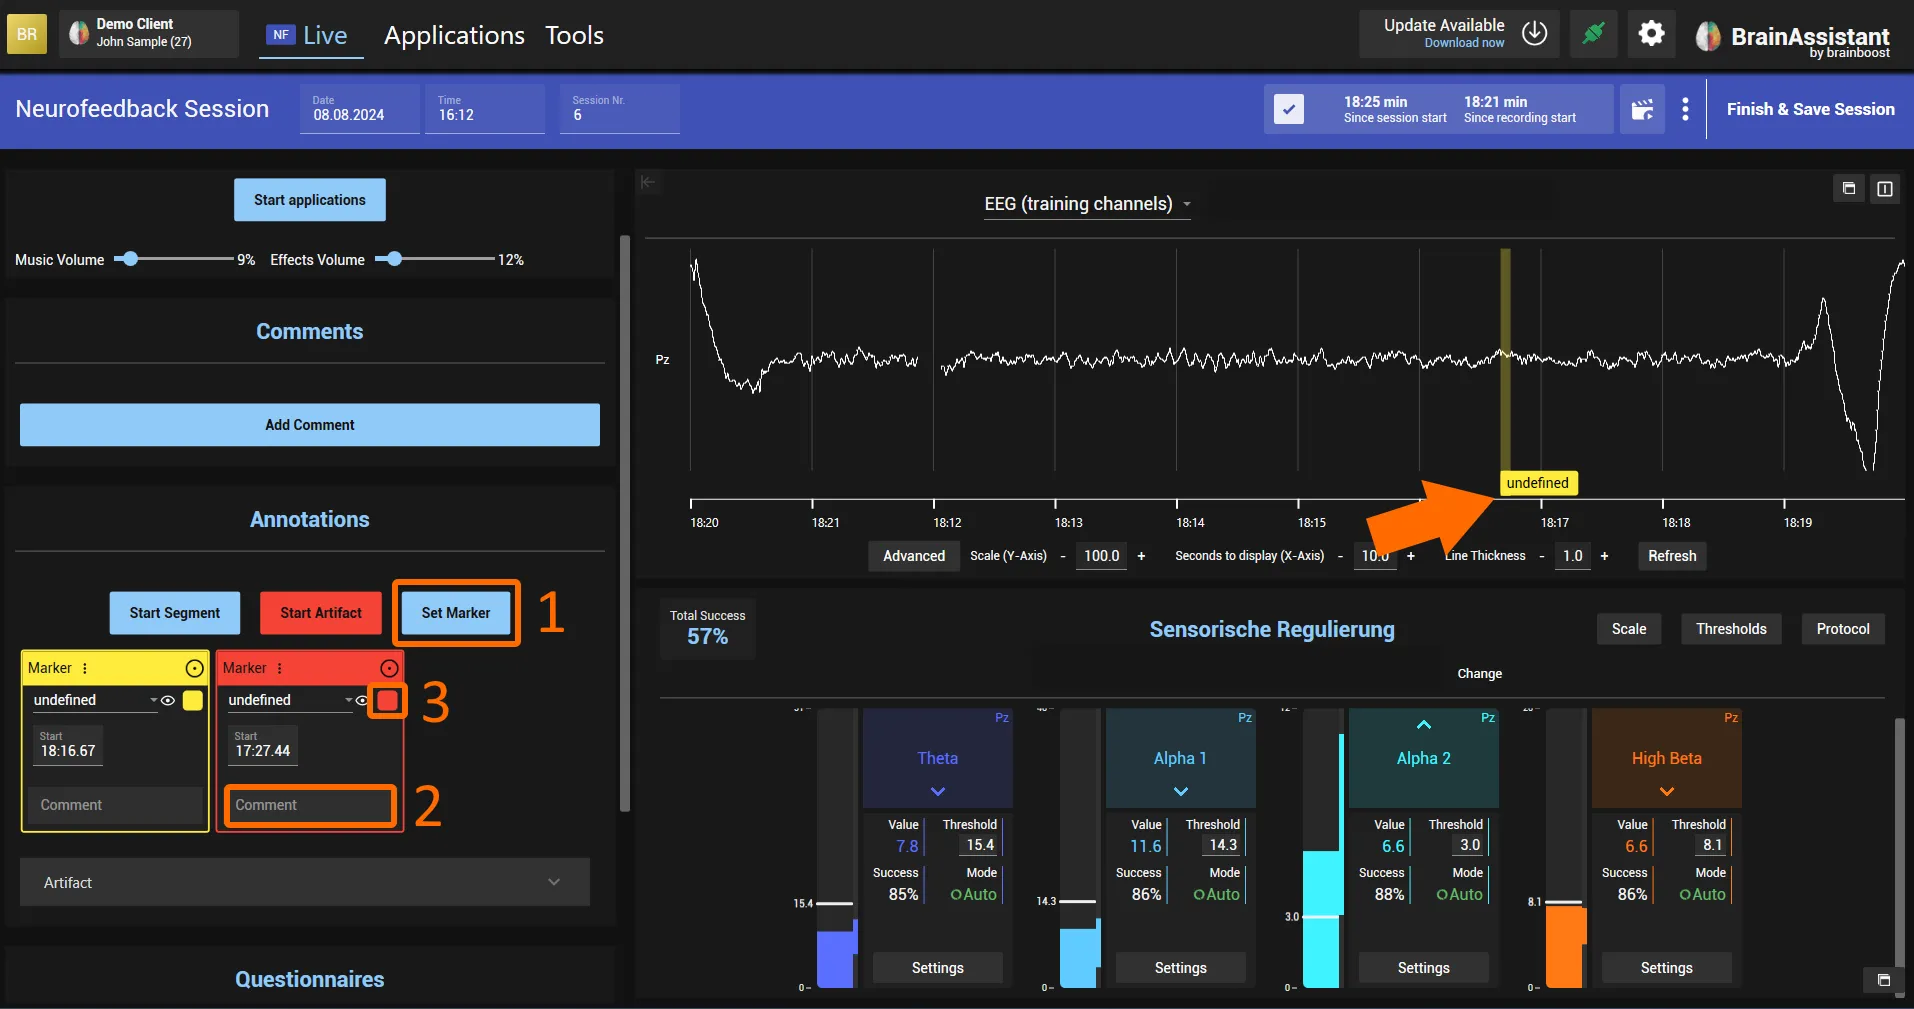1914x1009 pixels.
Task: Open the three-dot session options menu
Action: click(1685, 109)
